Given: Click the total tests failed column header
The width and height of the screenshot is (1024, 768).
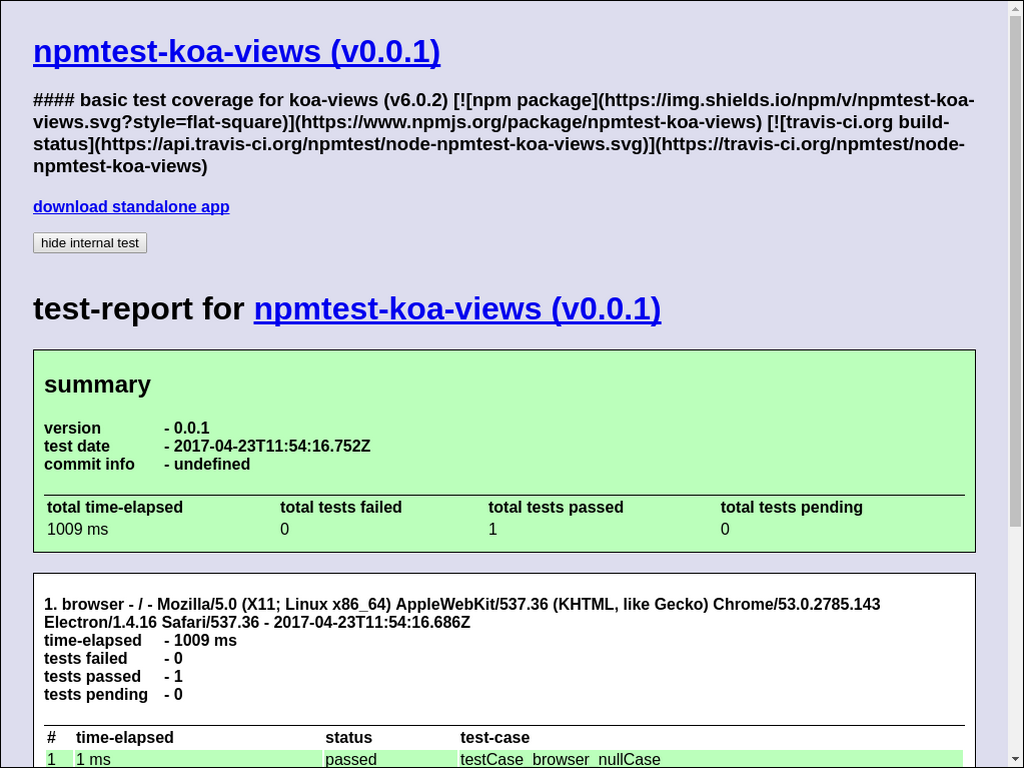Looking at the screenshot, I should pyautogui.click(x=340, y=507).
